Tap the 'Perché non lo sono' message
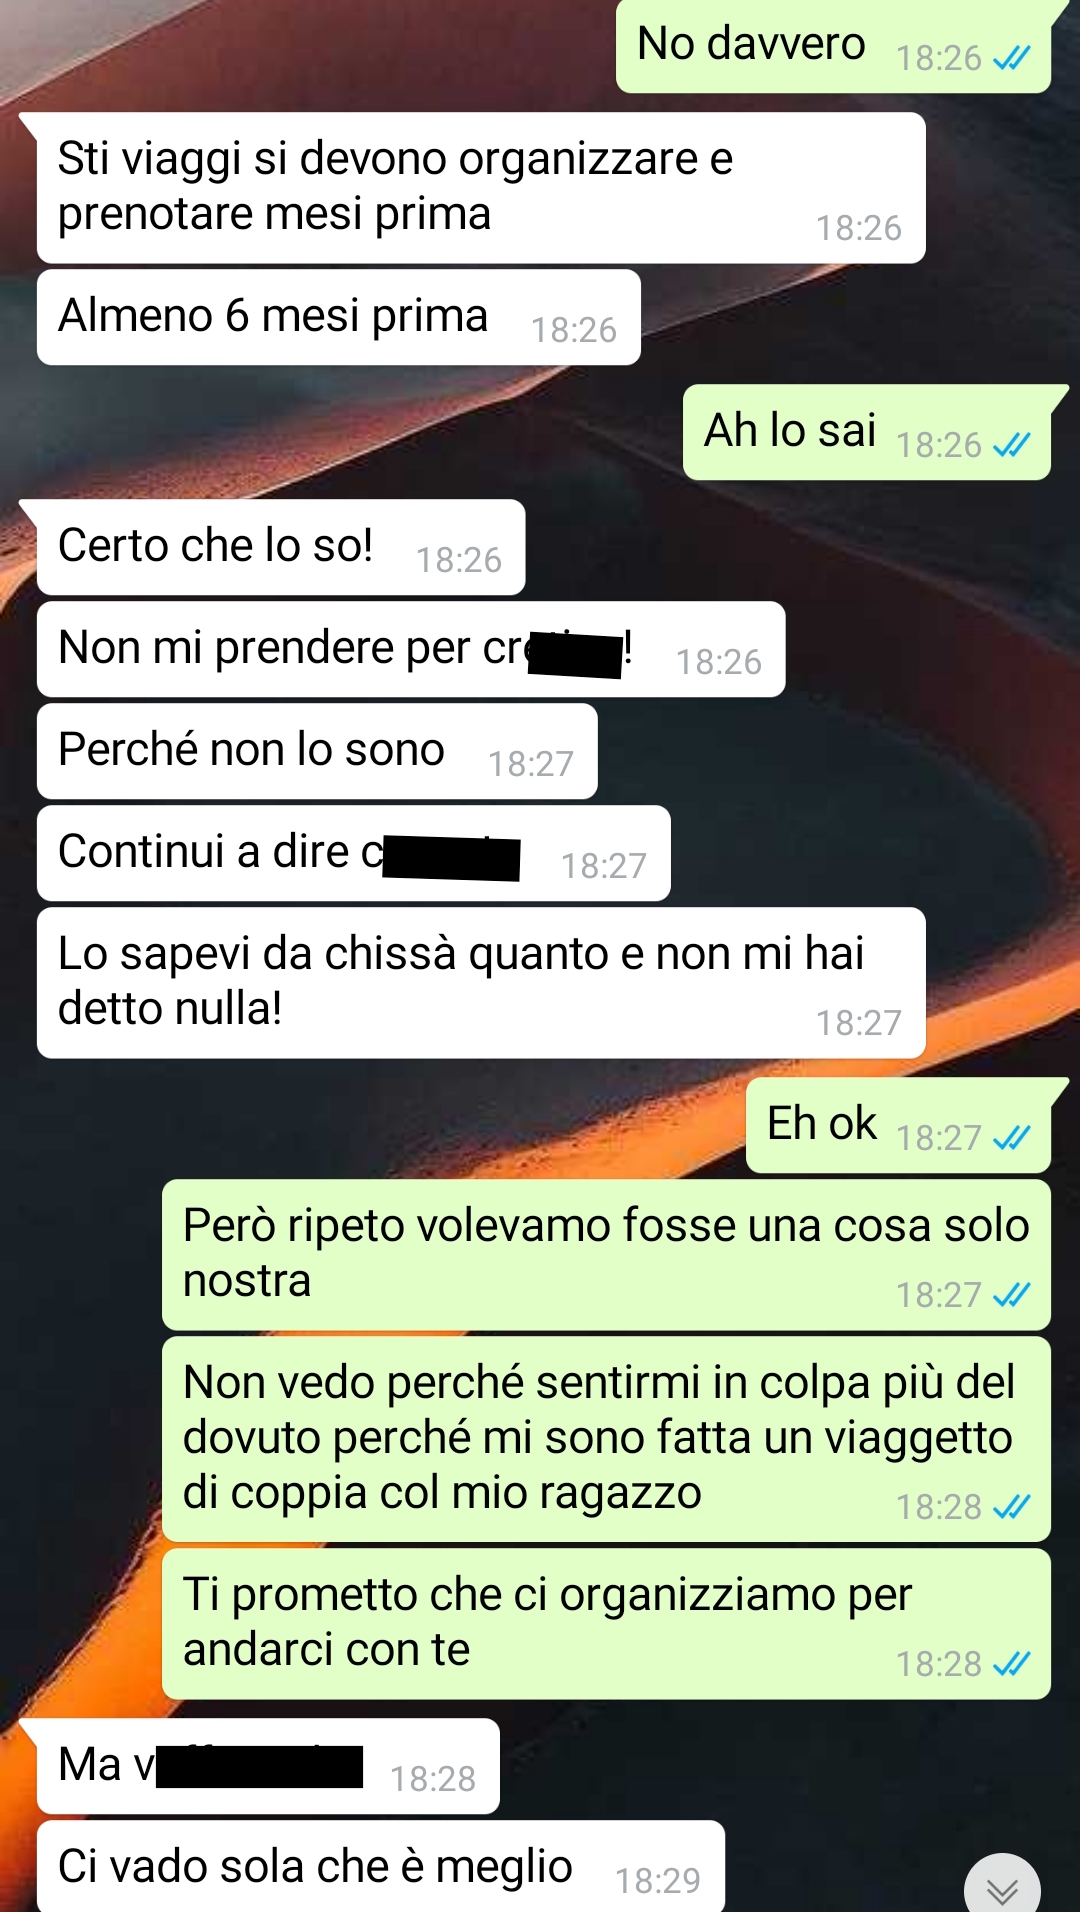Image resolution: width=1080 pixels, height=1912 pixels. [317, 751]
